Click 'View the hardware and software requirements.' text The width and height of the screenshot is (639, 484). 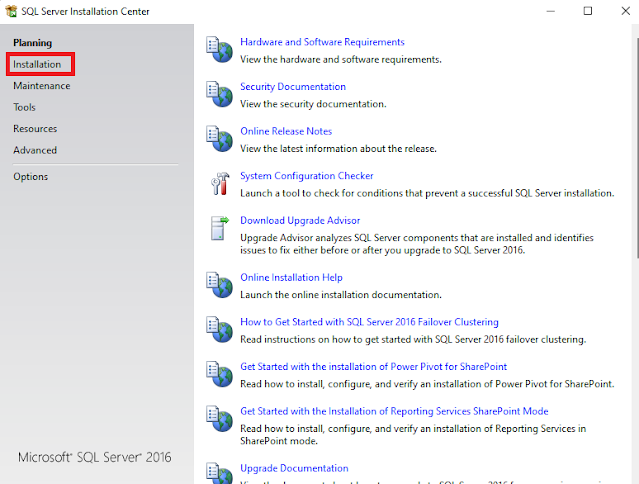click(341, 59)
